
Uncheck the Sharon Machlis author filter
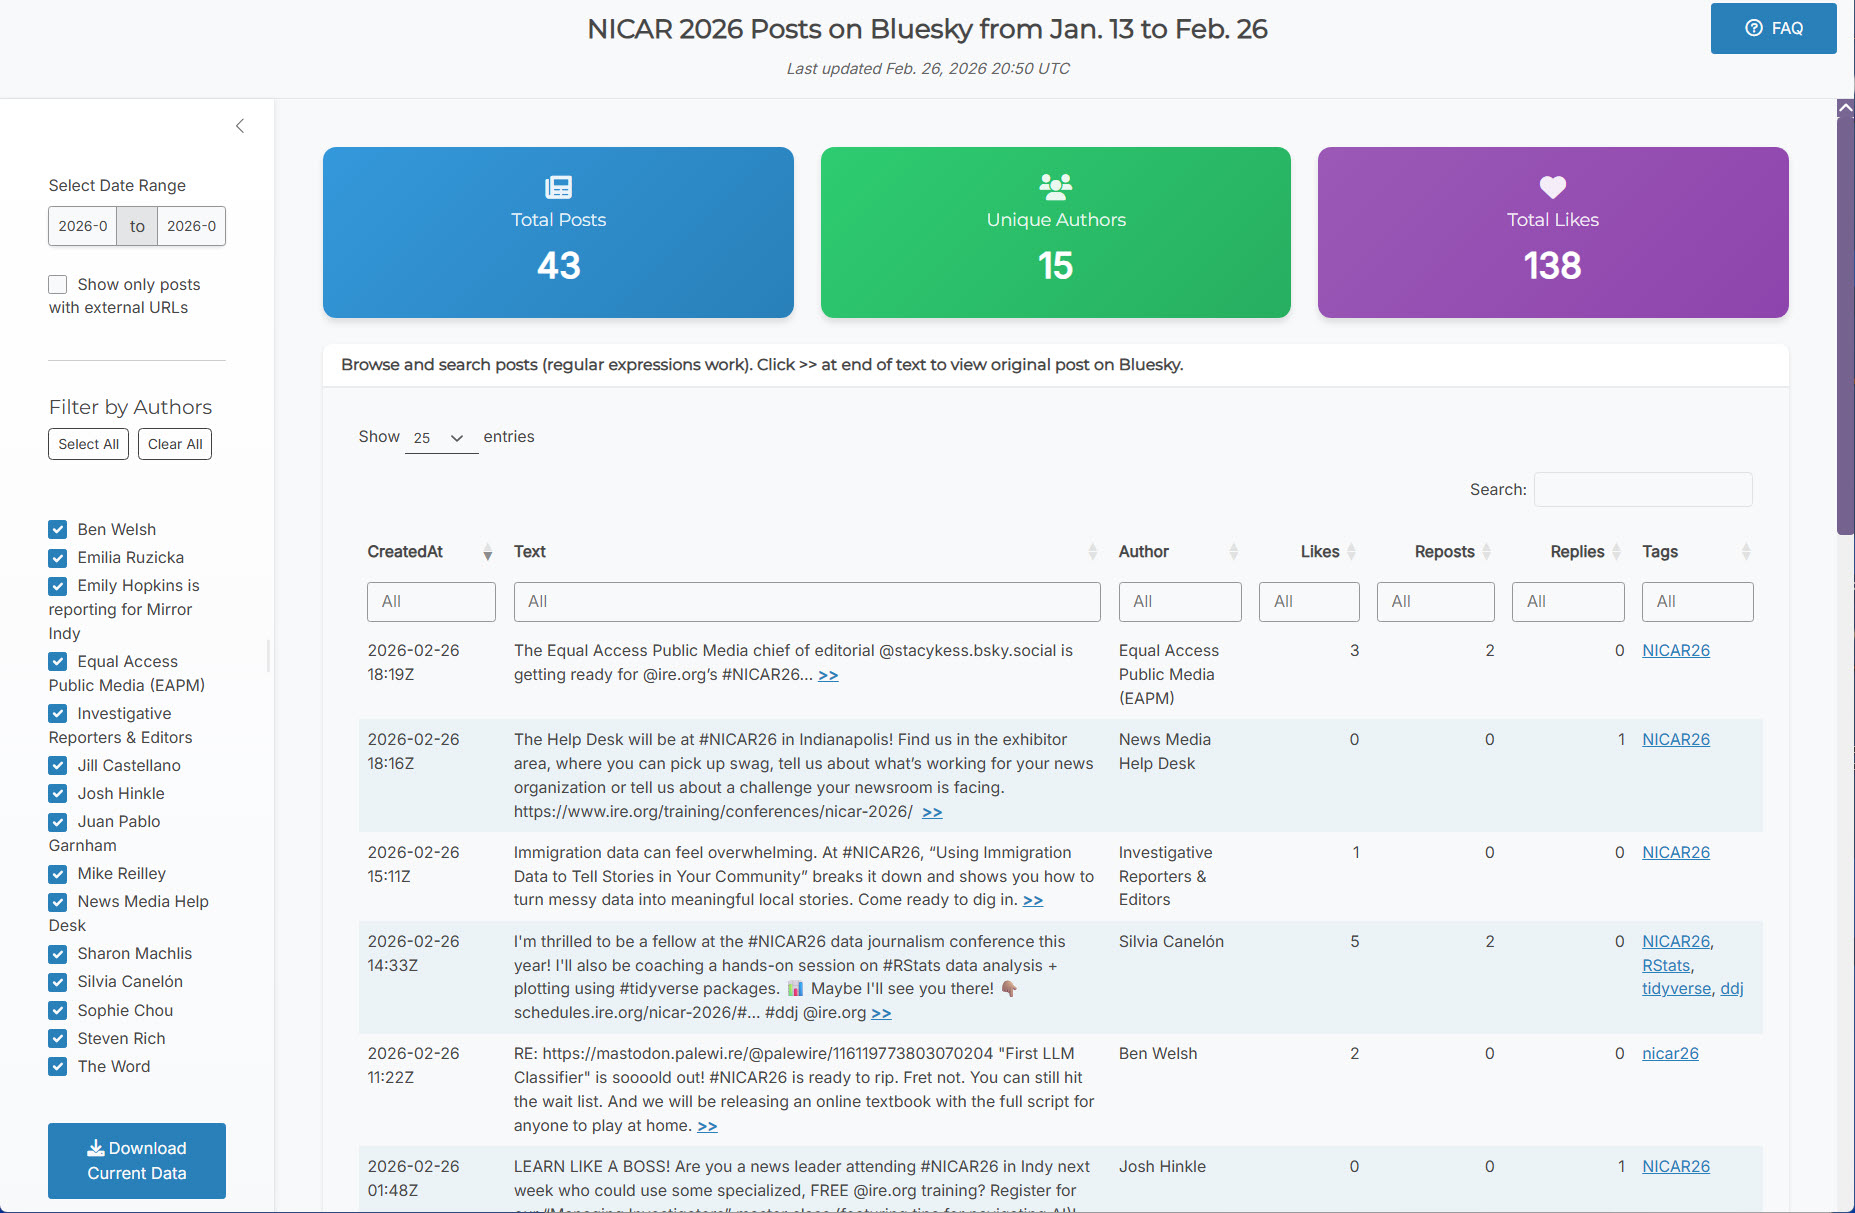pos(58,954)
